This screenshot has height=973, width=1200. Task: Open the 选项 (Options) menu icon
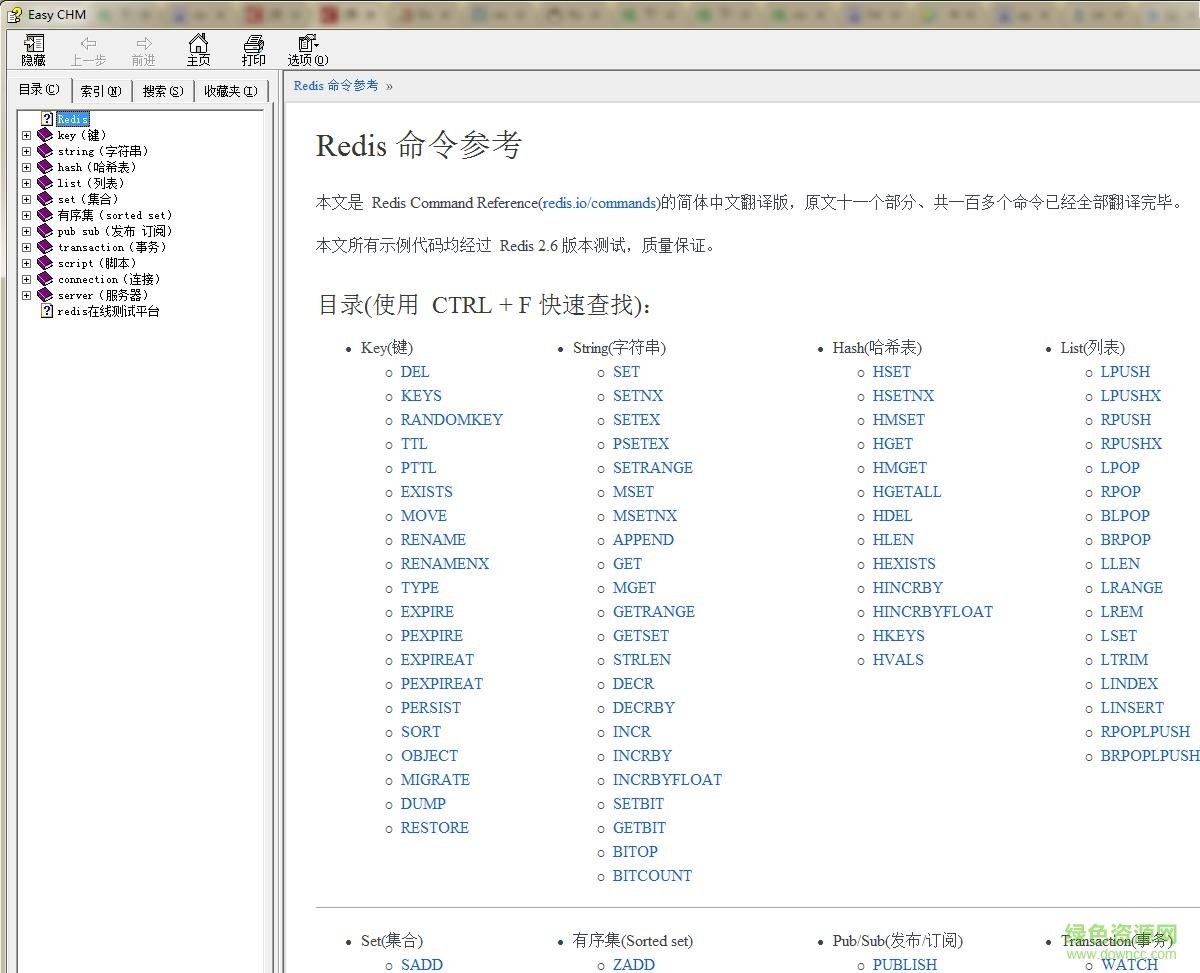[x=307, y=48]
